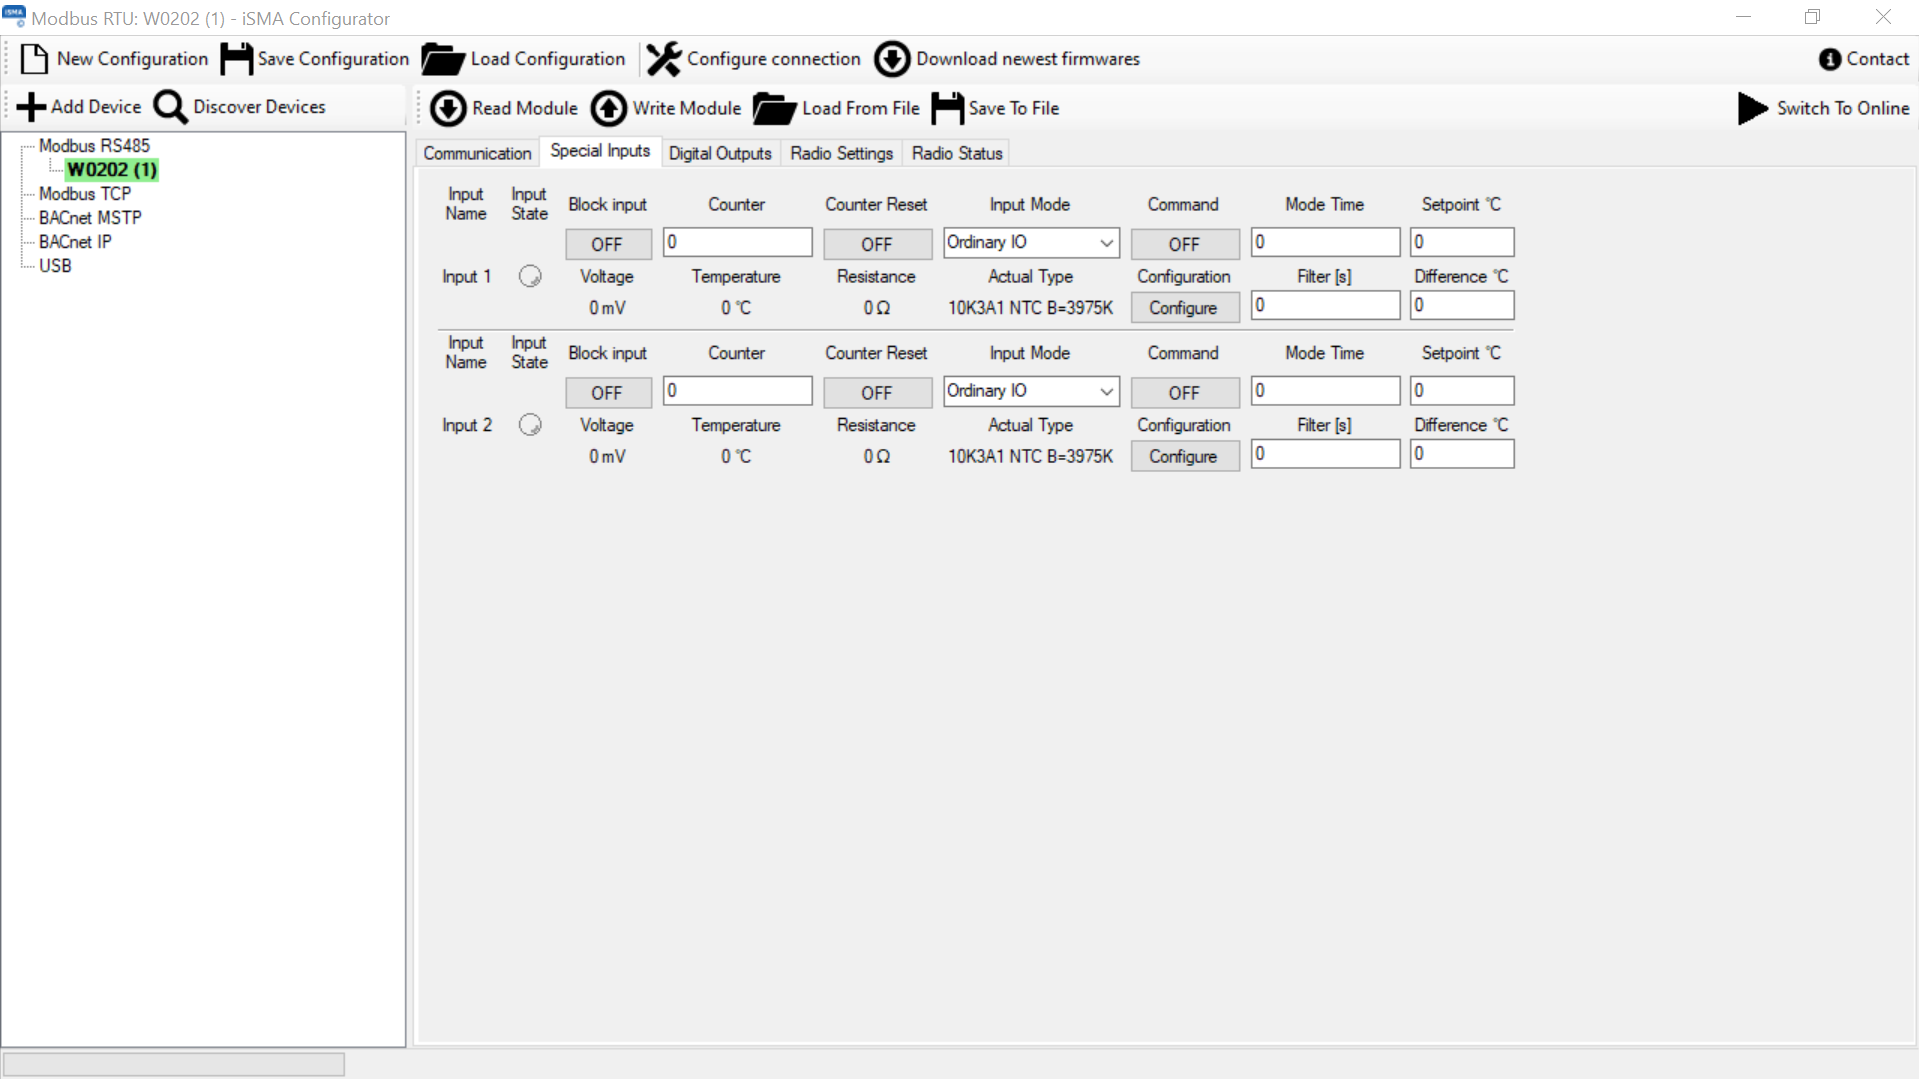Open Input 2 Input Mode dropdown
1919x1079 pixels.
1030,392
